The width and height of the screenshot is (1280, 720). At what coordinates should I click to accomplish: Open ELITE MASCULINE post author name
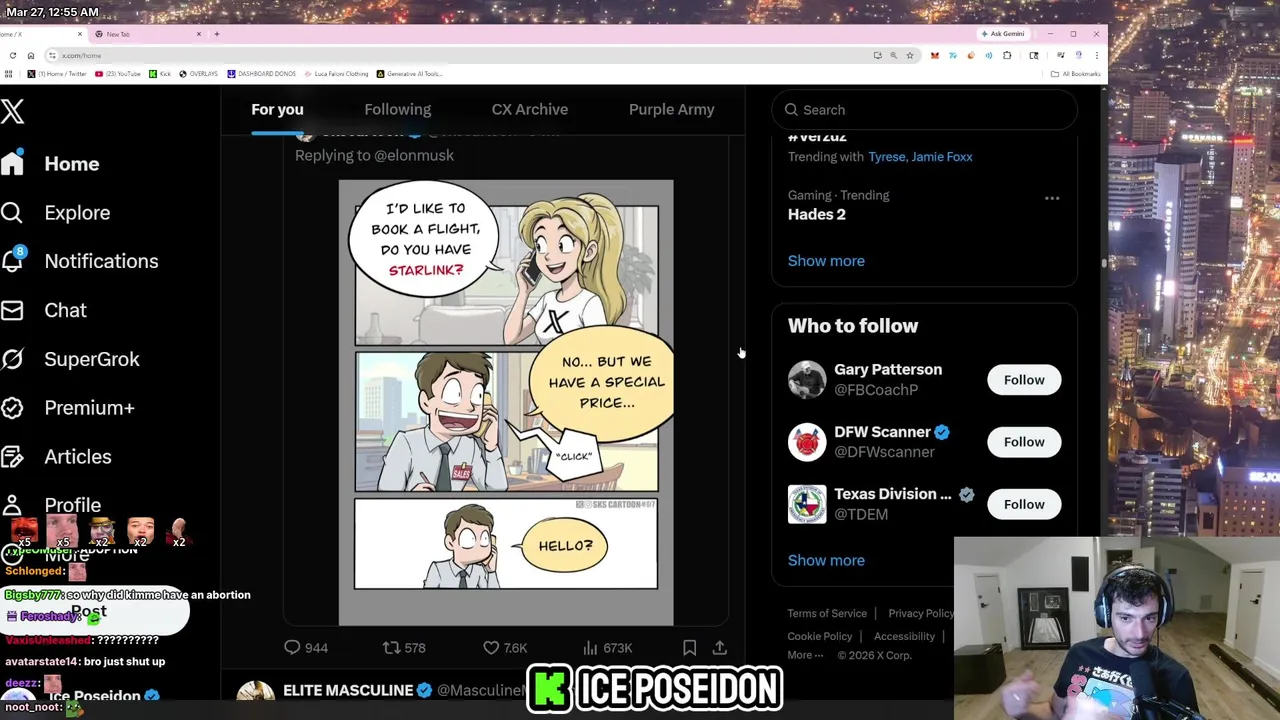coord(348,690)
